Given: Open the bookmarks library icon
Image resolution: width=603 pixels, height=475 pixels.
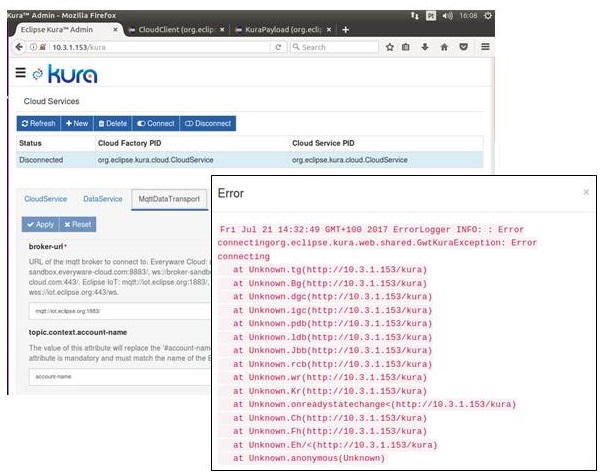Looking at the screenshot, I should click(x=406, y=47).
